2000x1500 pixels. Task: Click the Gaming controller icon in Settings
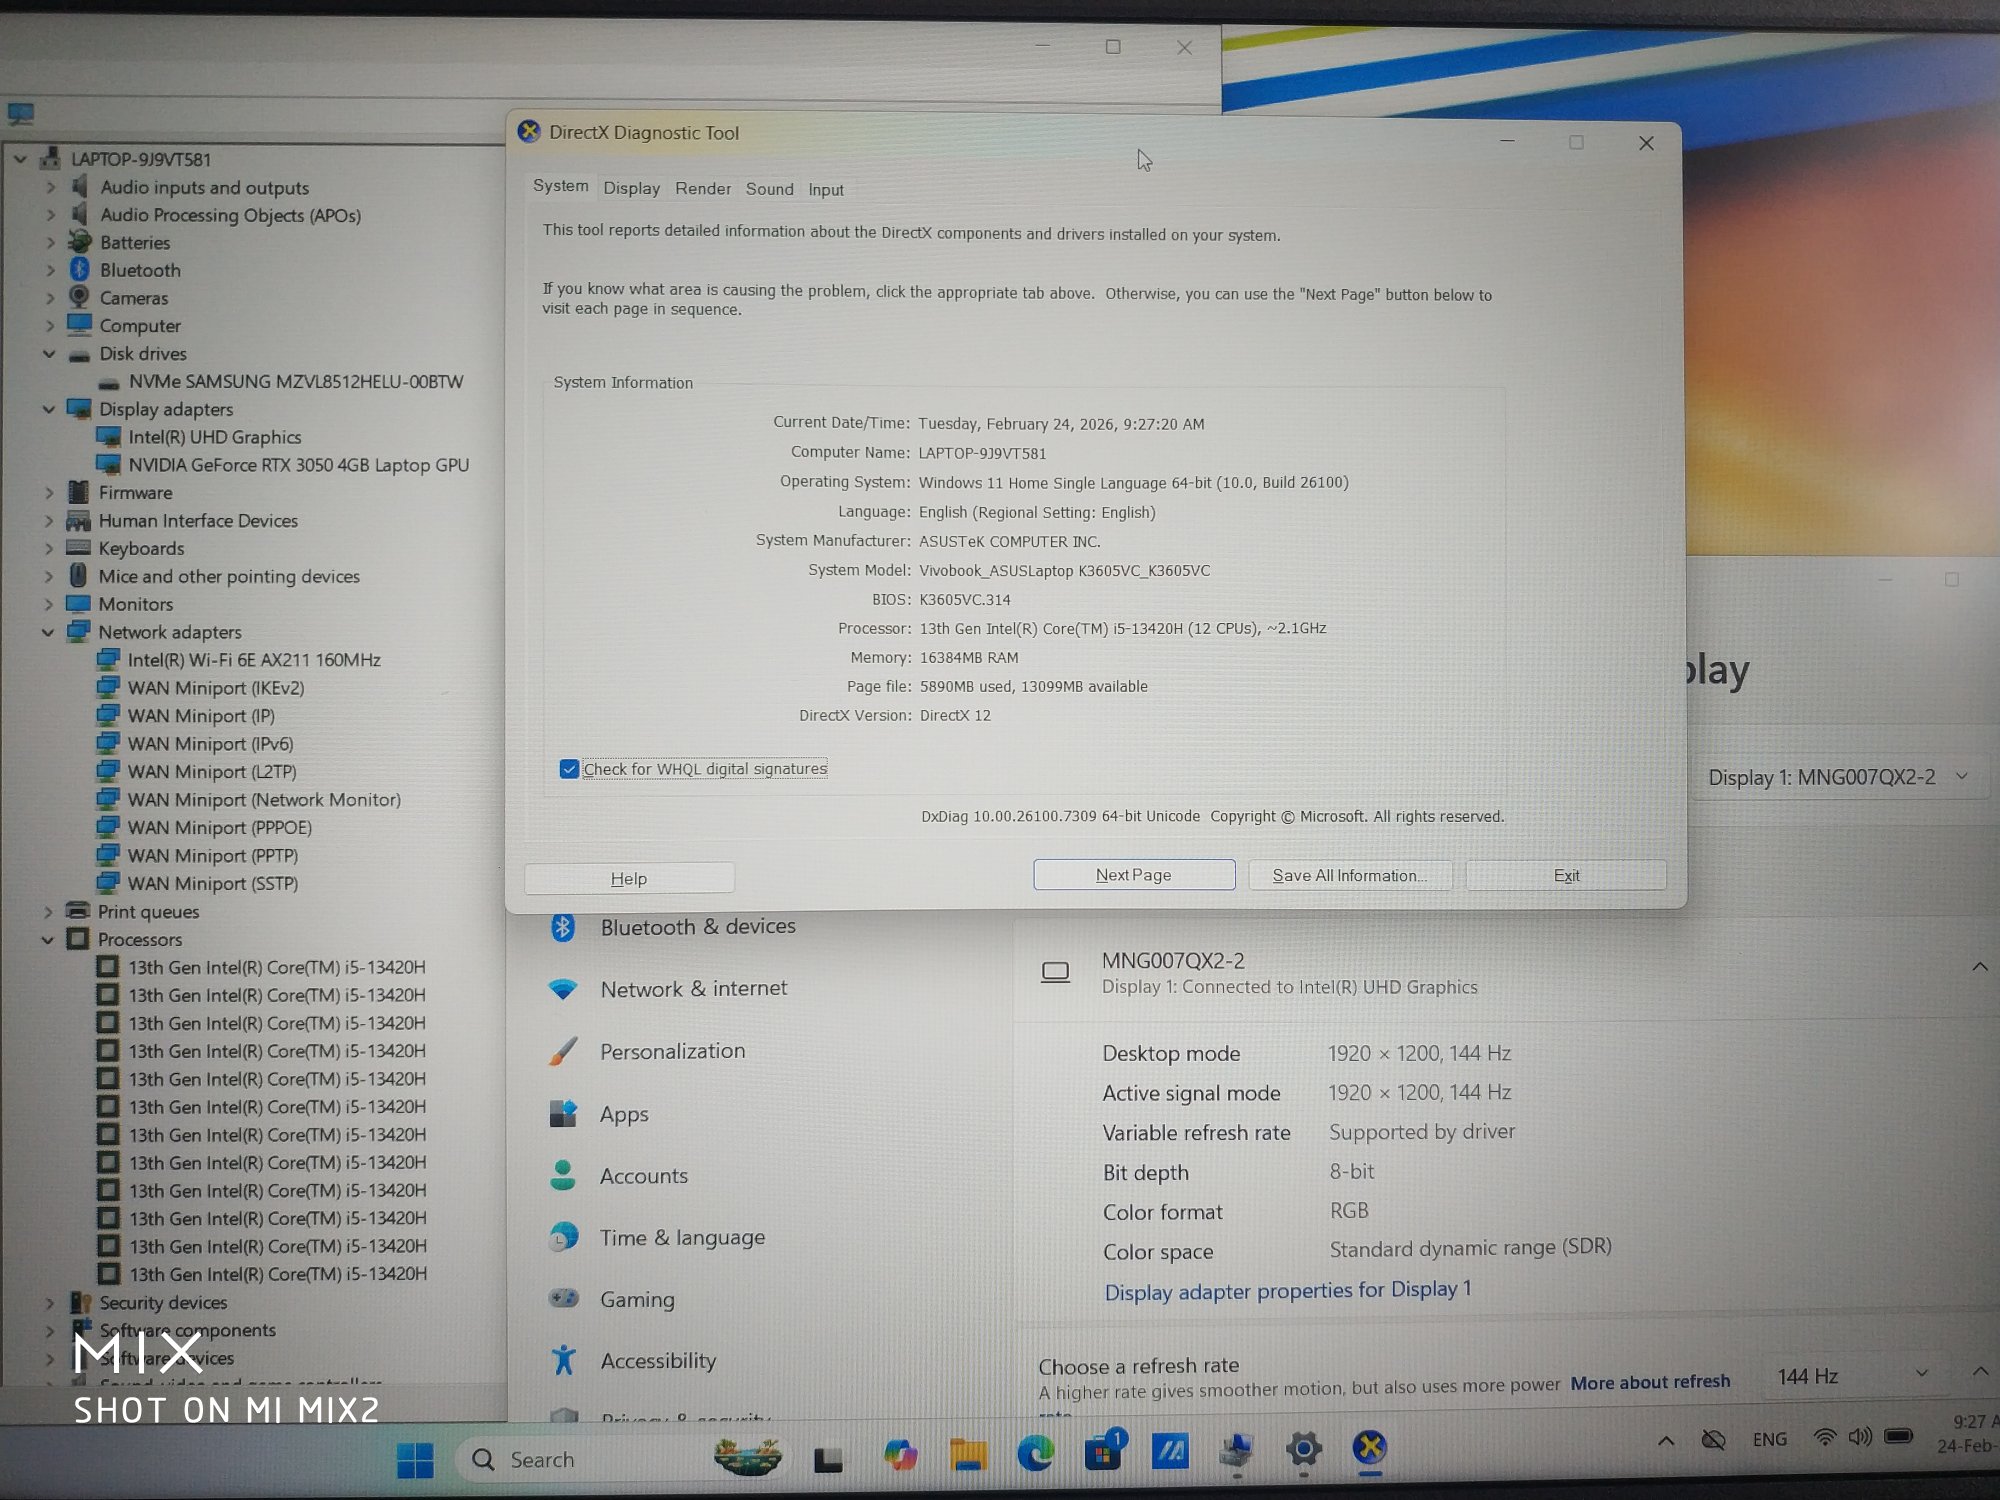pyautogui.click(x=563, y=1298)
